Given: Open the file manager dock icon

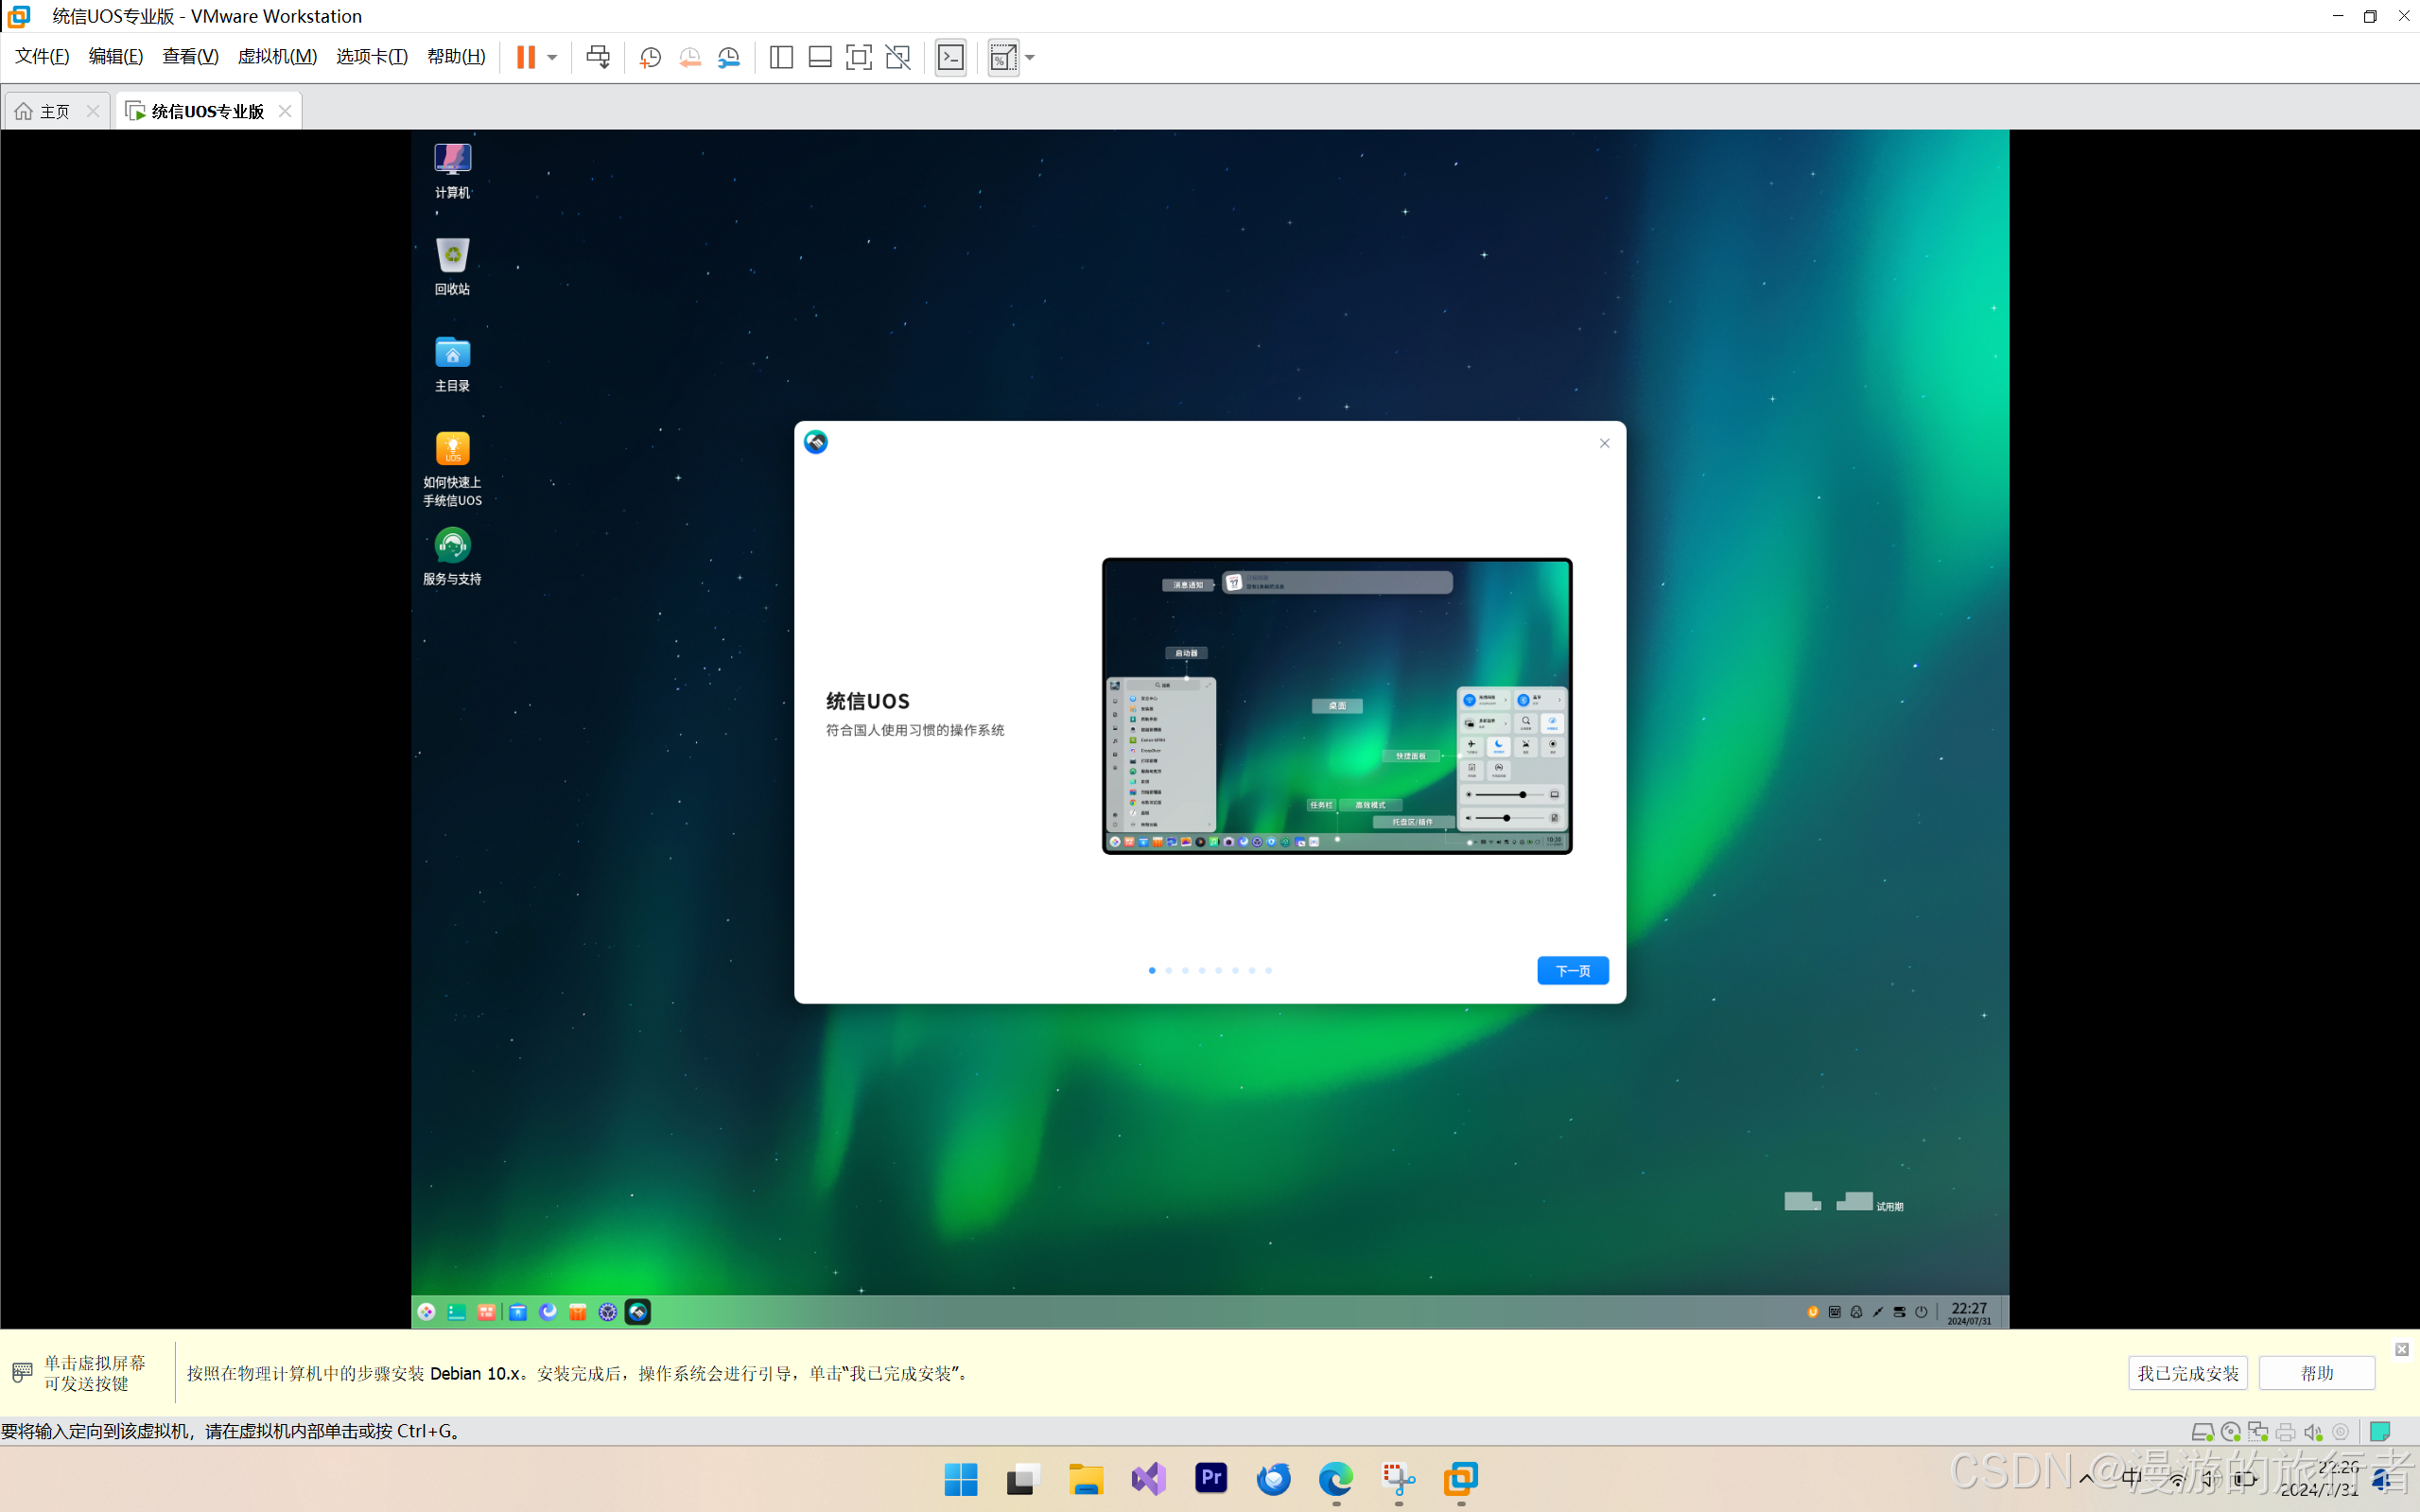Looking at the screenshot, I should (518, 1312).
